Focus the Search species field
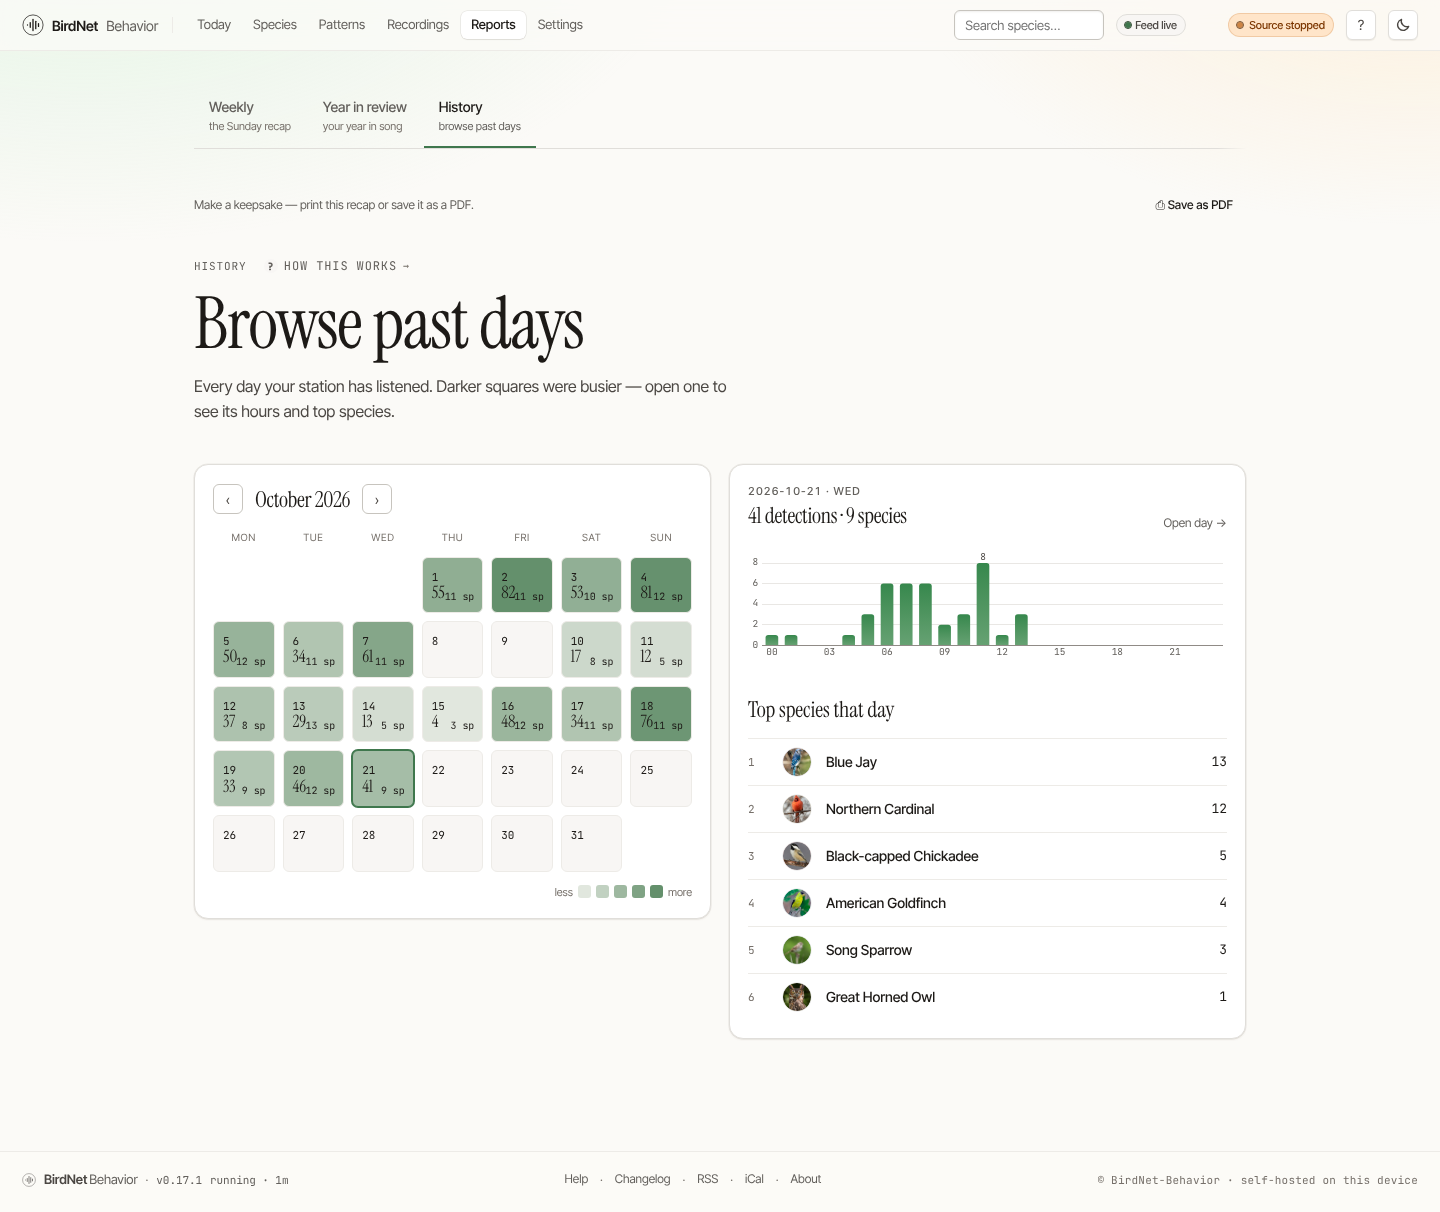 coord(1029,25)
